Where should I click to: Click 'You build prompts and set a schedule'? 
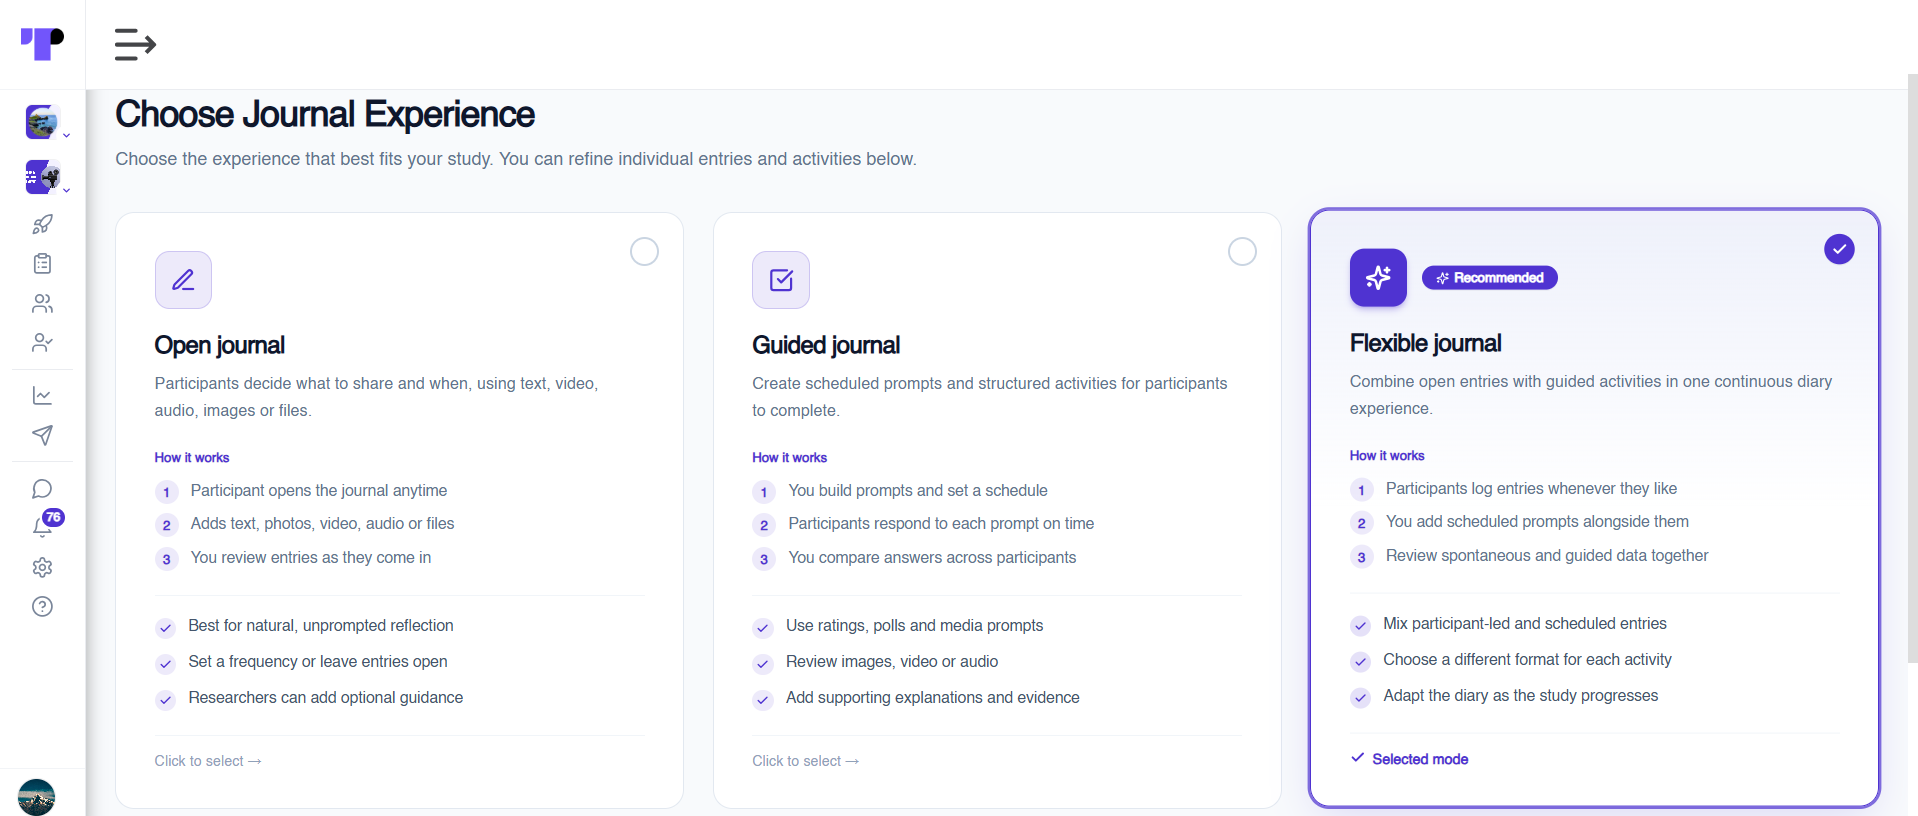pyautogui.click(x=918, y=490)
